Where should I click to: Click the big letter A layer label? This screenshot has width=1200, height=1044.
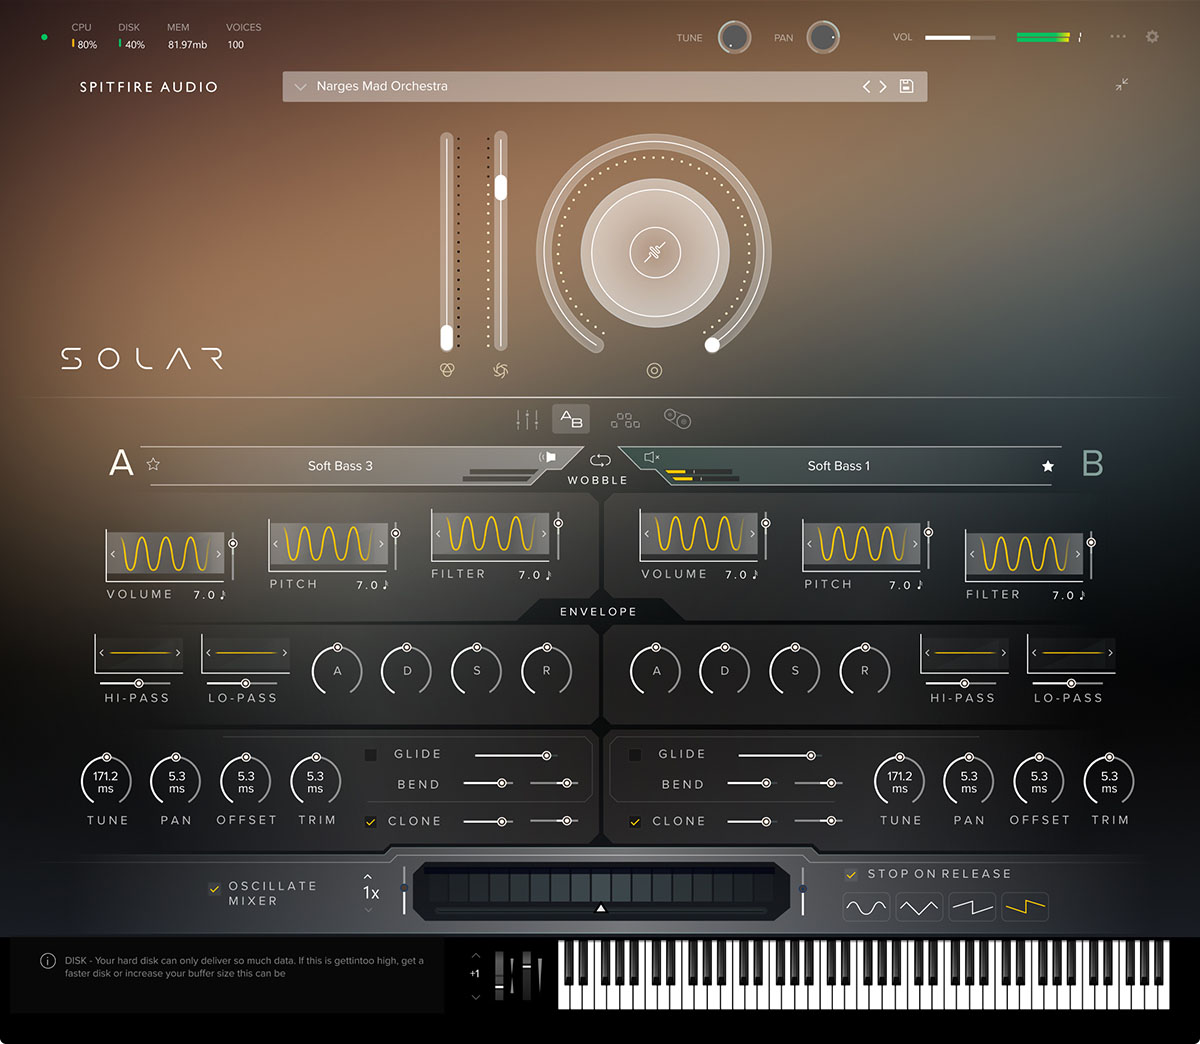pyautogui.click(x=121, y=463)
